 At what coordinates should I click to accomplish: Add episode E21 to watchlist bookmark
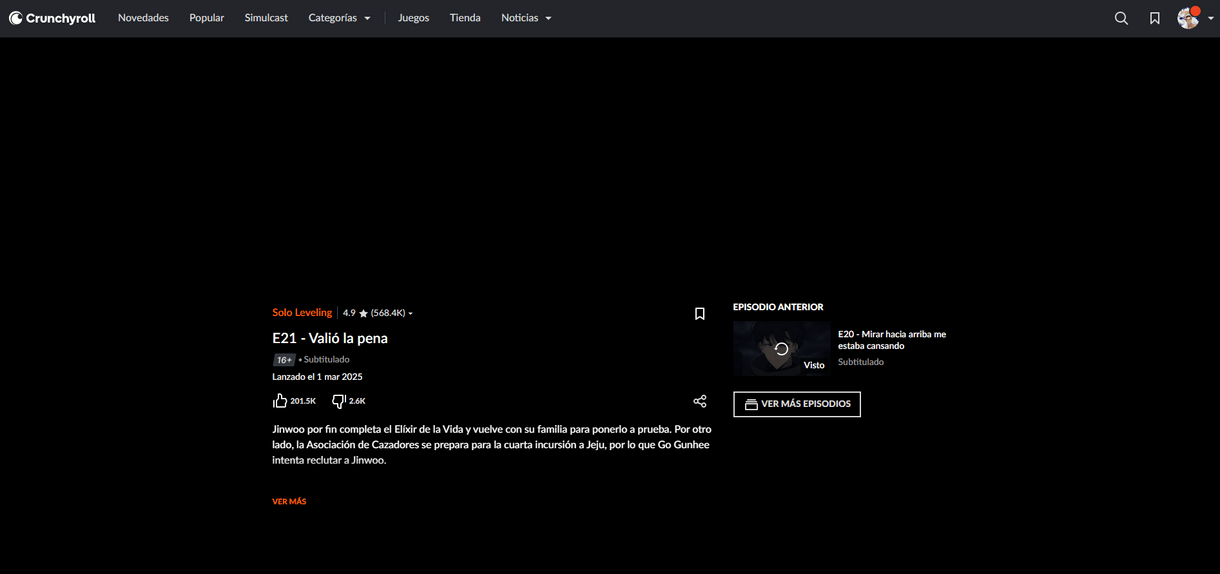coord(700,314)
